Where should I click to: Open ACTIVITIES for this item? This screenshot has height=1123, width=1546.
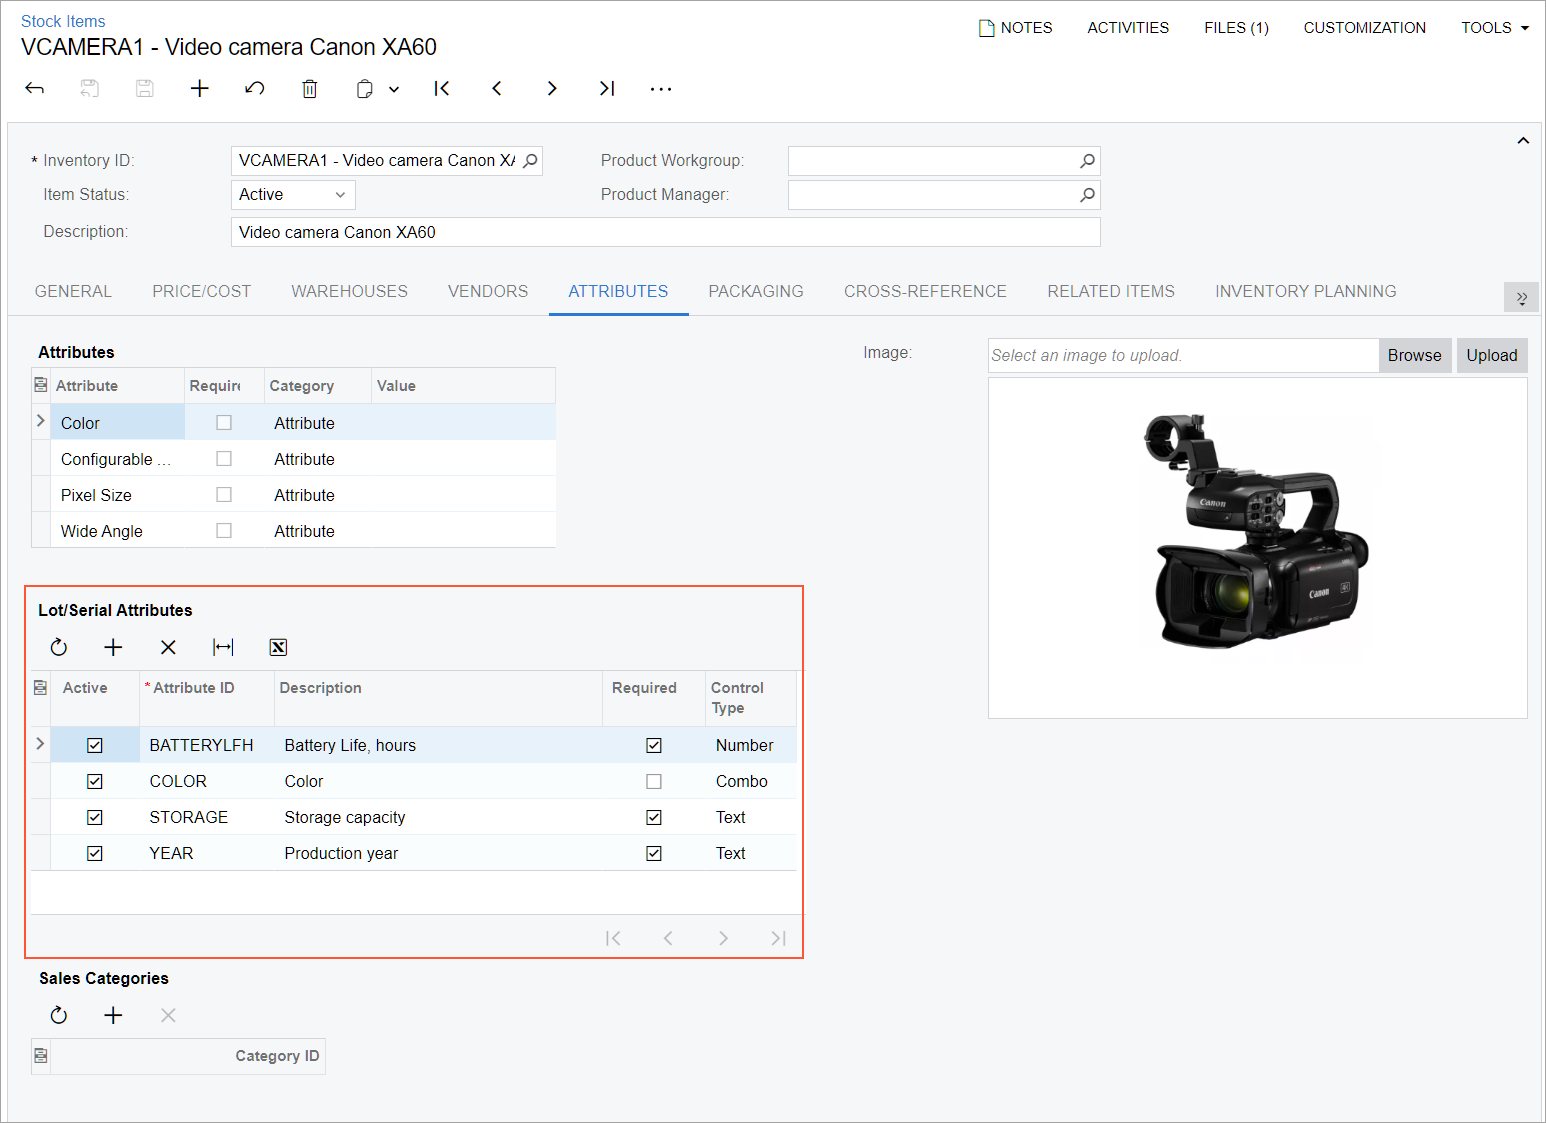click(1128, 28)
